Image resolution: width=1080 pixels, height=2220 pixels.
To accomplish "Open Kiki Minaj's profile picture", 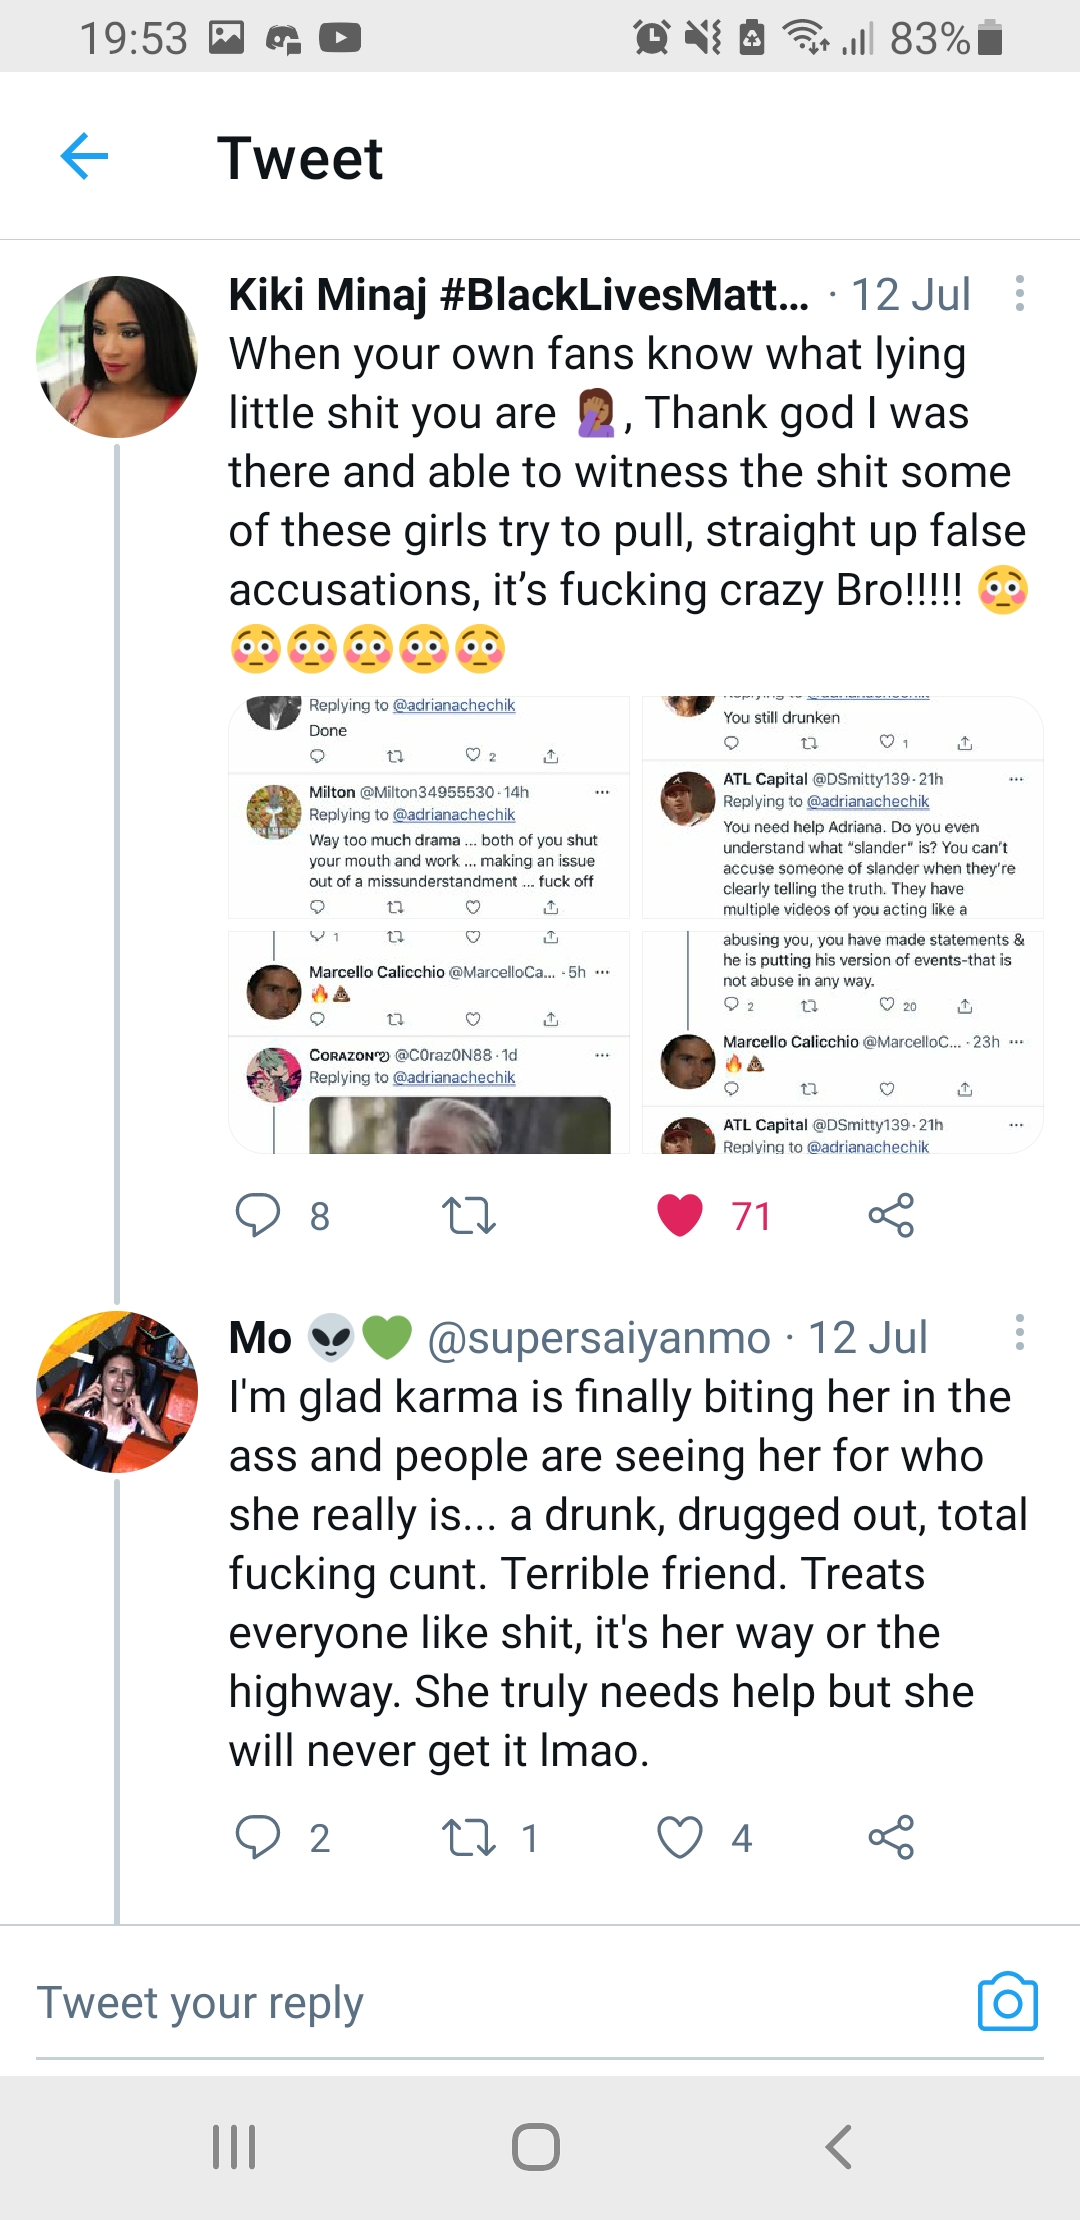I will [117, 357].
